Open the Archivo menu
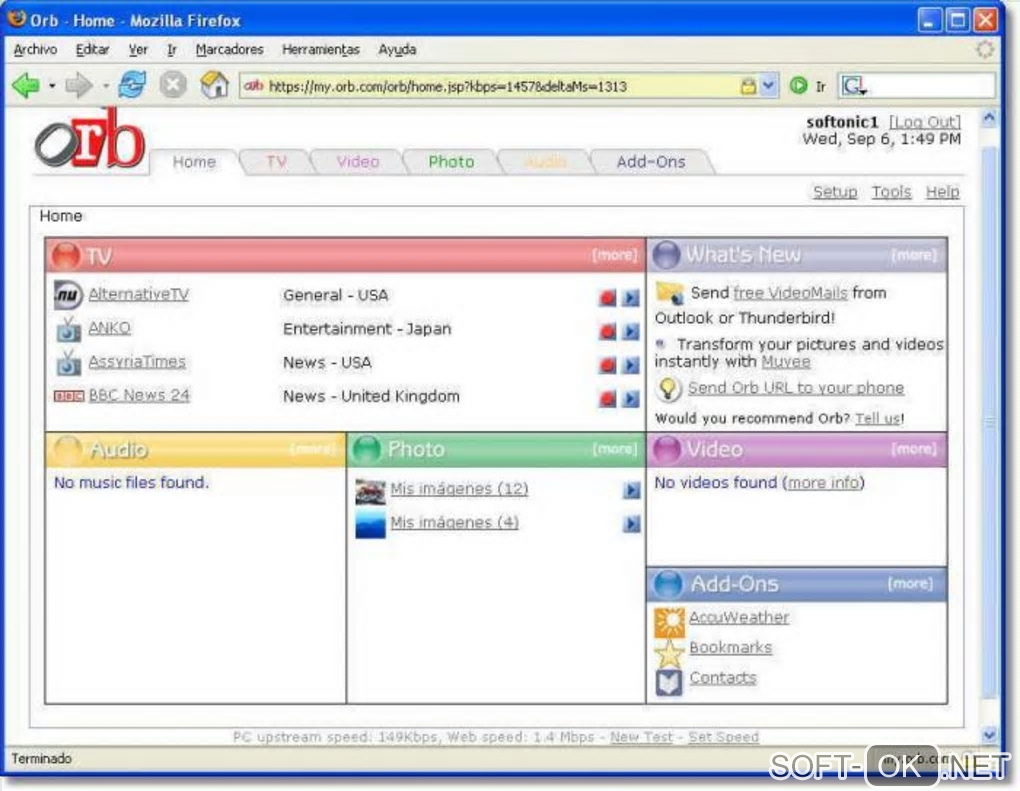The height and width of the screenshot is (791, 1020). [x=35, y=49]
